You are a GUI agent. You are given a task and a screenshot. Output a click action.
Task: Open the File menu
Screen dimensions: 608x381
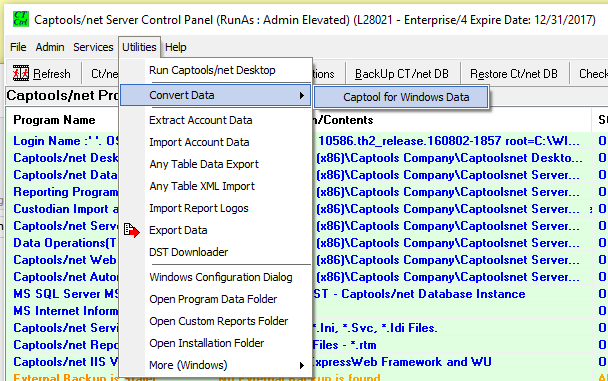[x=18, y=47]
